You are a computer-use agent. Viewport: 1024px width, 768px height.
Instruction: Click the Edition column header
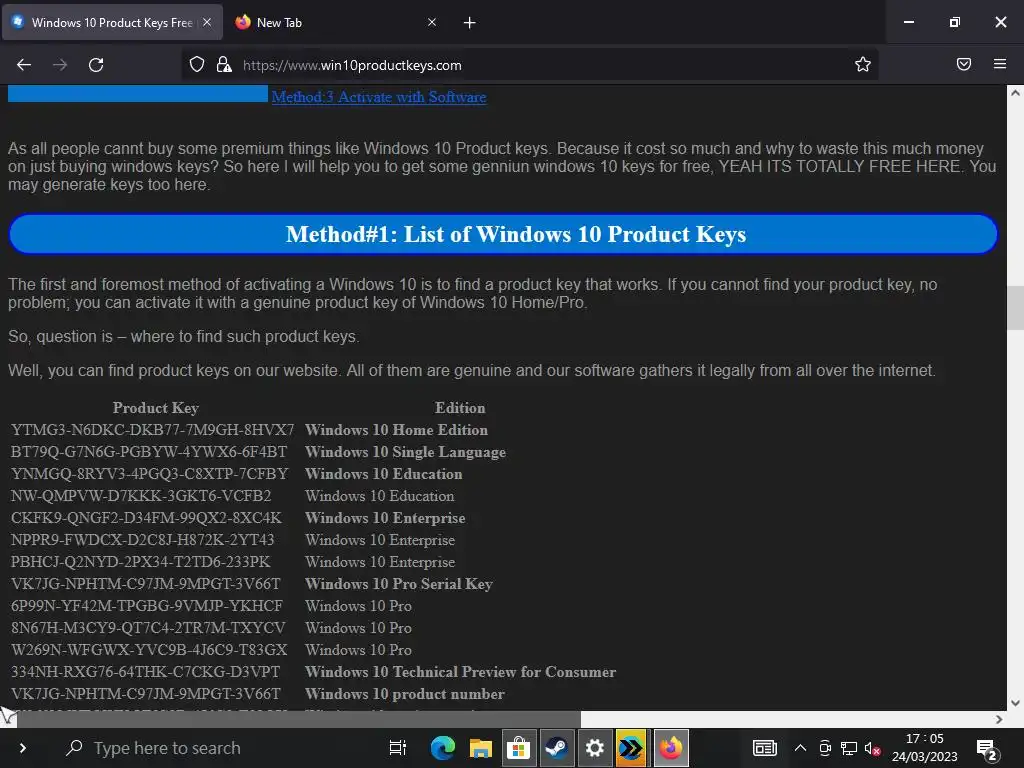point(460,408)
